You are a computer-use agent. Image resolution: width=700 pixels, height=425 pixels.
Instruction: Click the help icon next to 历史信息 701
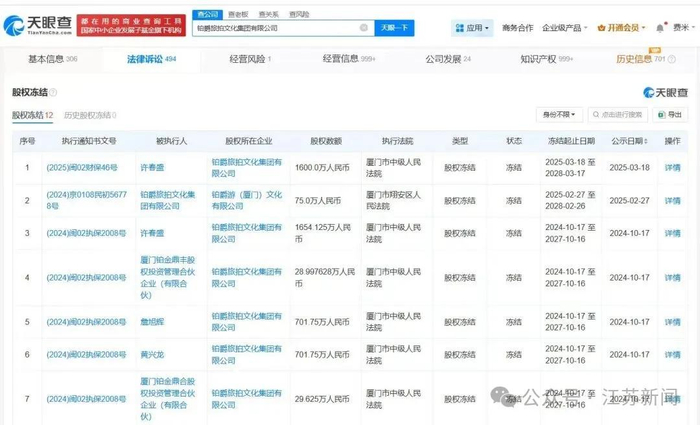click(x=671, y=59)
